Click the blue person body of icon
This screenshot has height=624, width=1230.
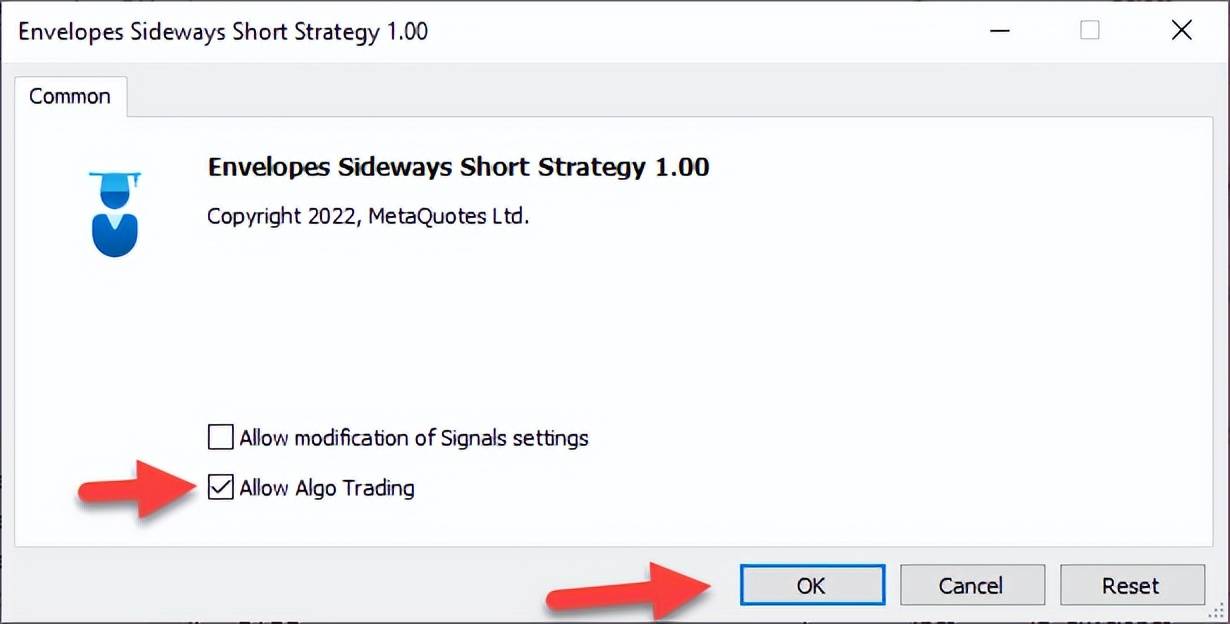(x=114, y=236)
